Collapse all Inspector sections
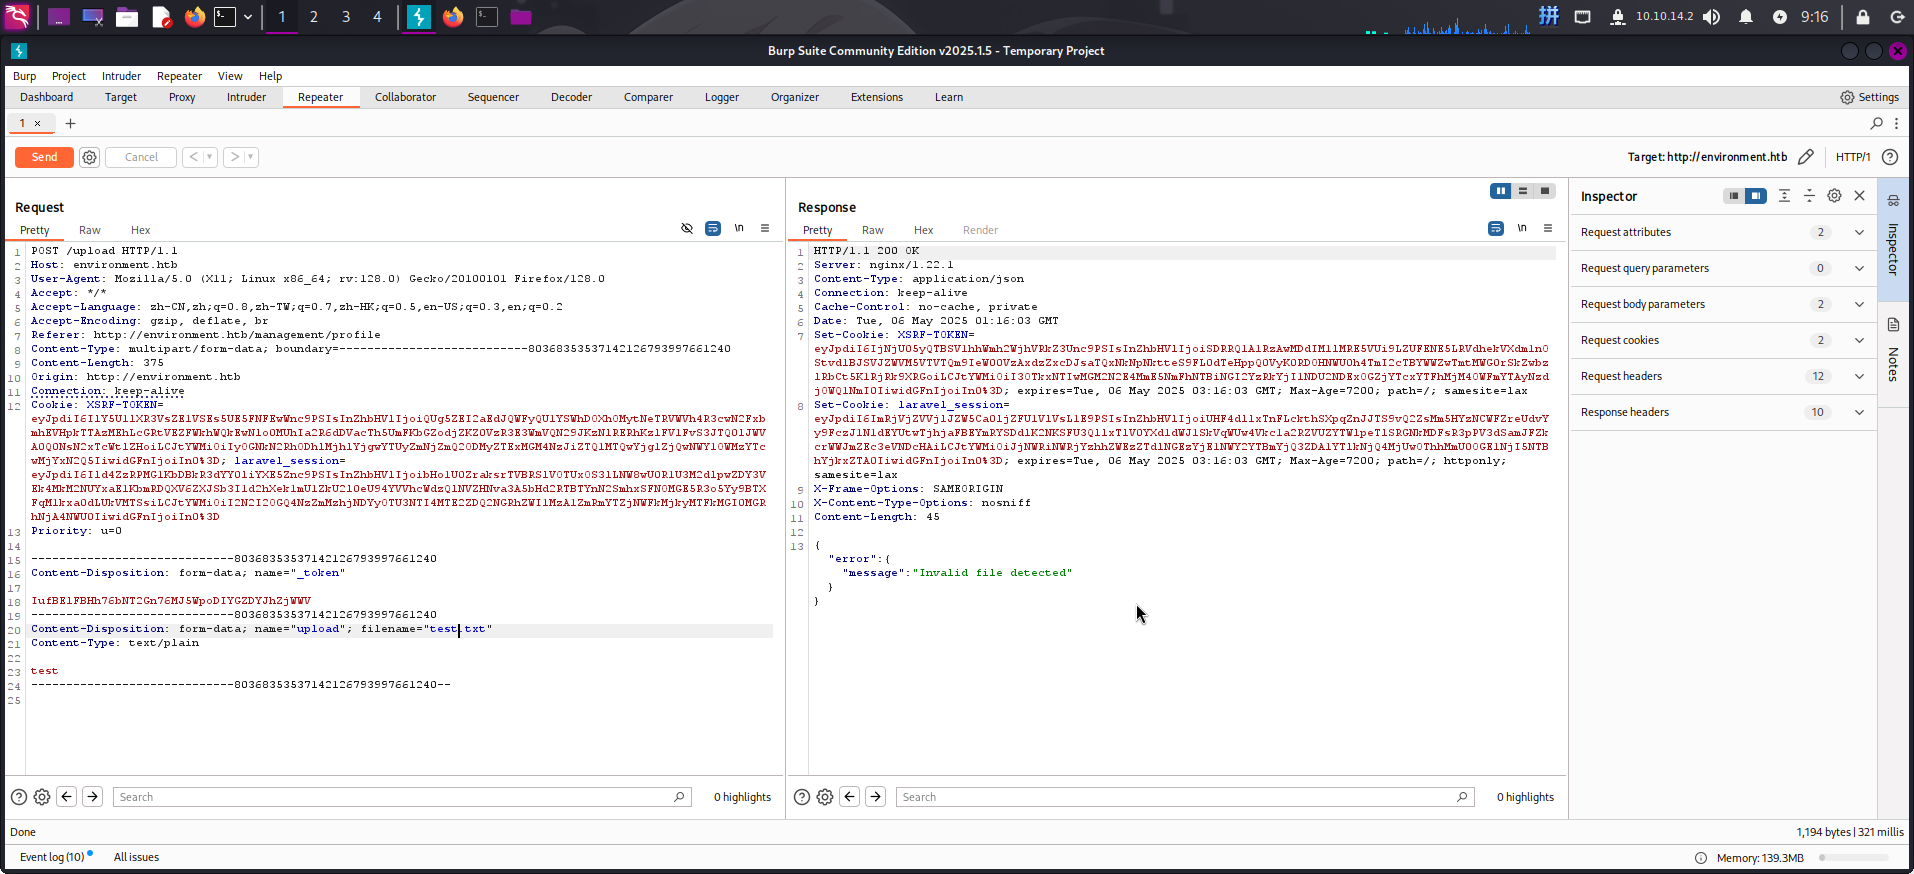1914x874 pixels. coord(1809,196)
